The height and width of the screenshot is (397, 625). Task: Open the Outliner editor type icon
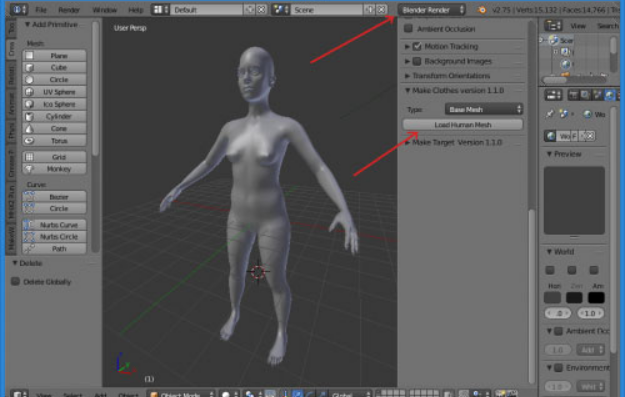click(x=553, y=26)
